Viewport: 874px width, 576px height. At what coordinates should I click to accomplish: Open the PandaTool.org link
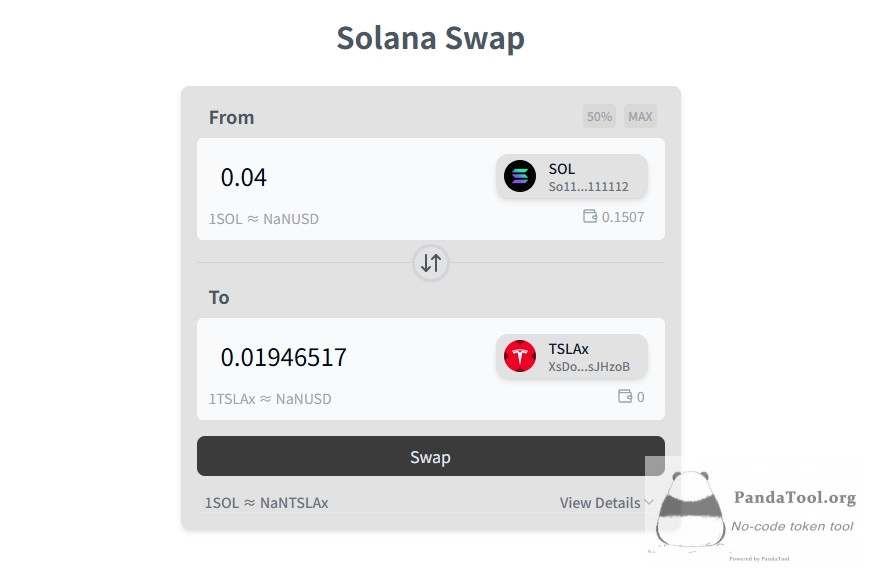tap(795, 497)
